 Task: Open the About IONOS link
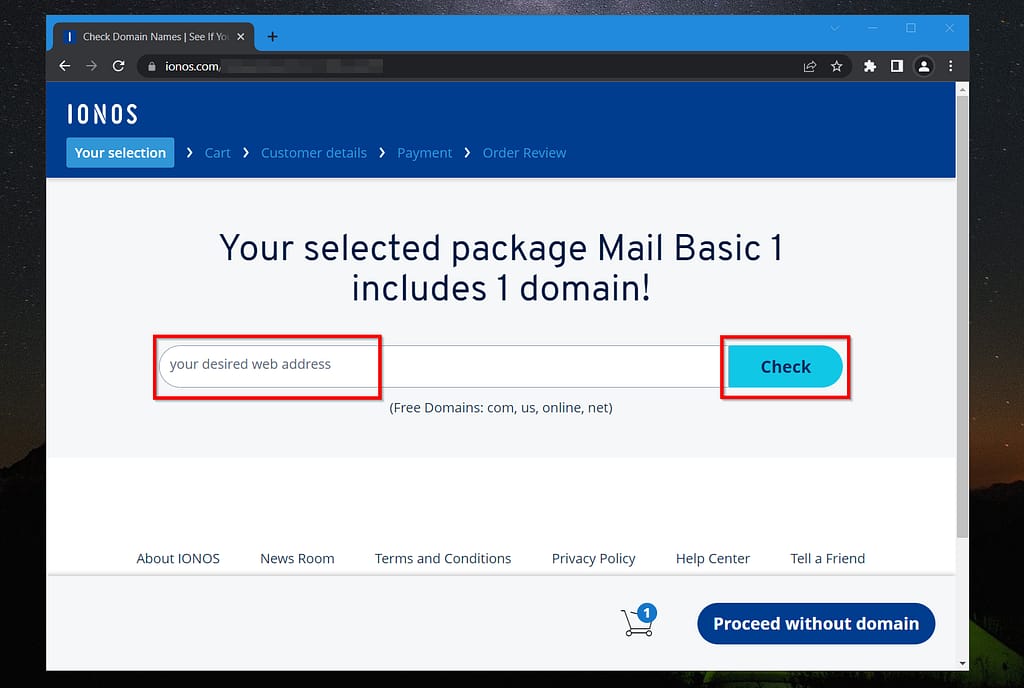pos(178,558)
